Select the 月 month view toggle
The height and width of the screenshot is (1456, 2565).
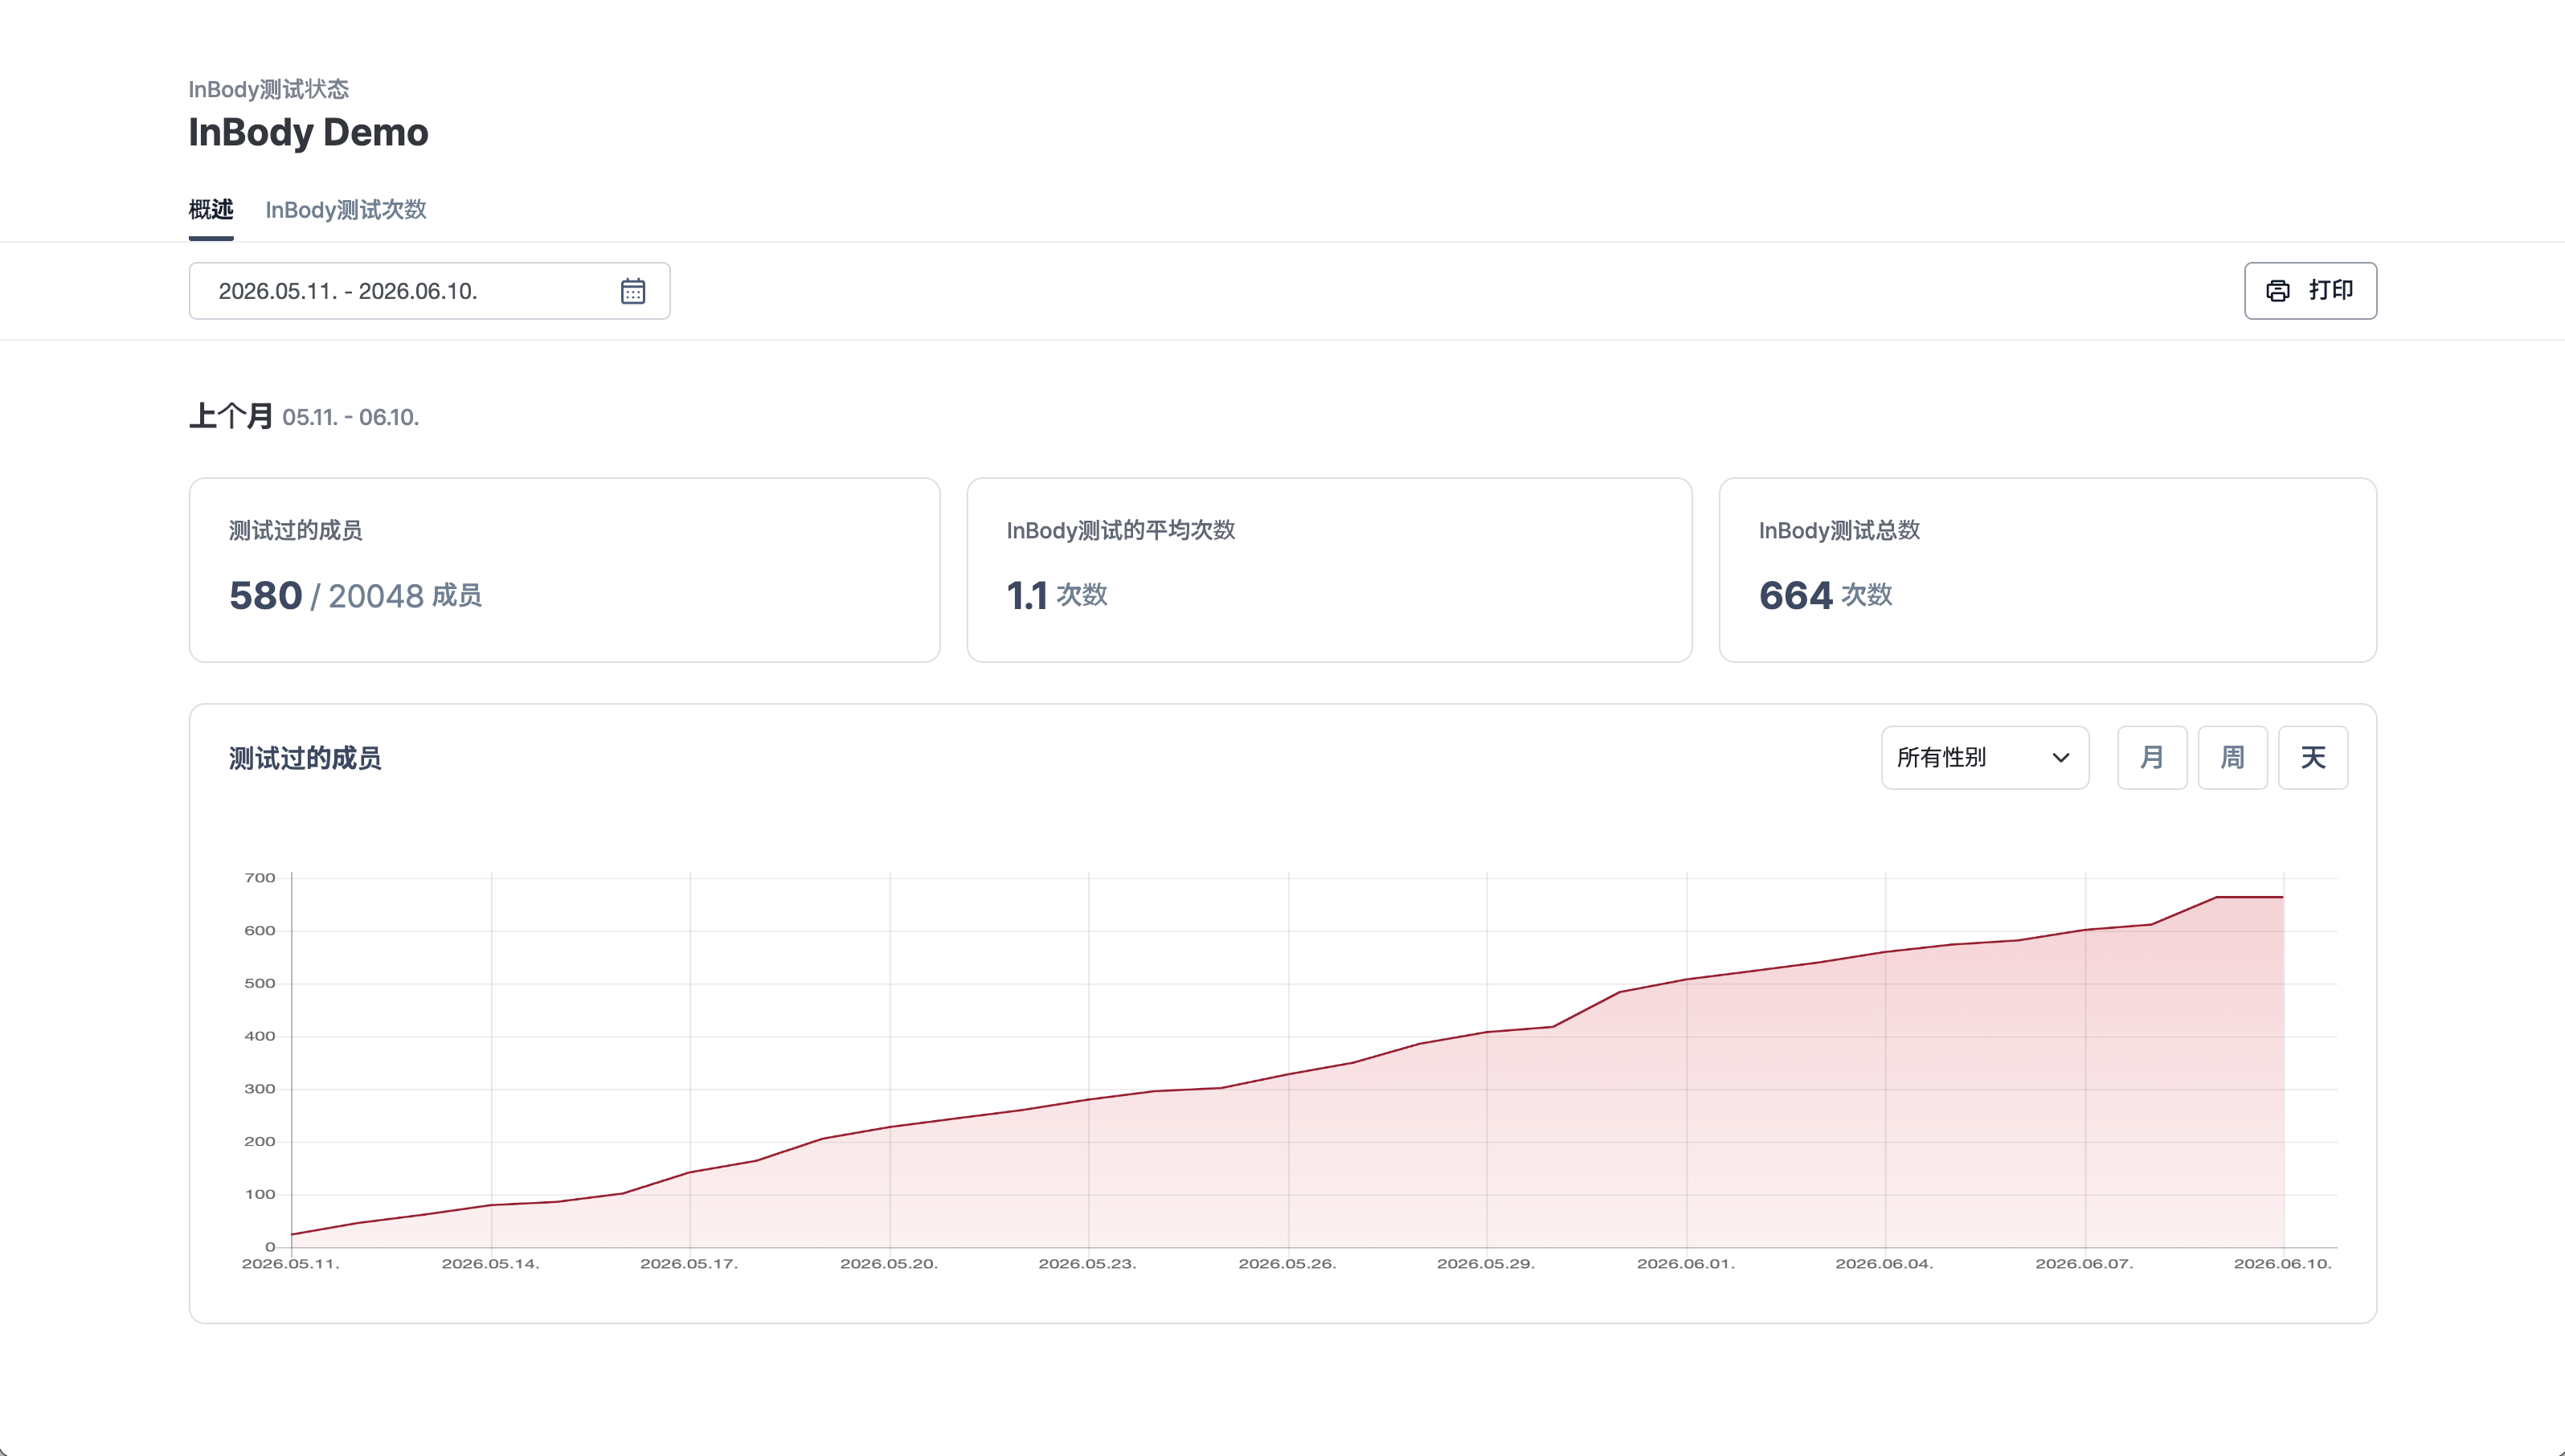click(2152, 758)
